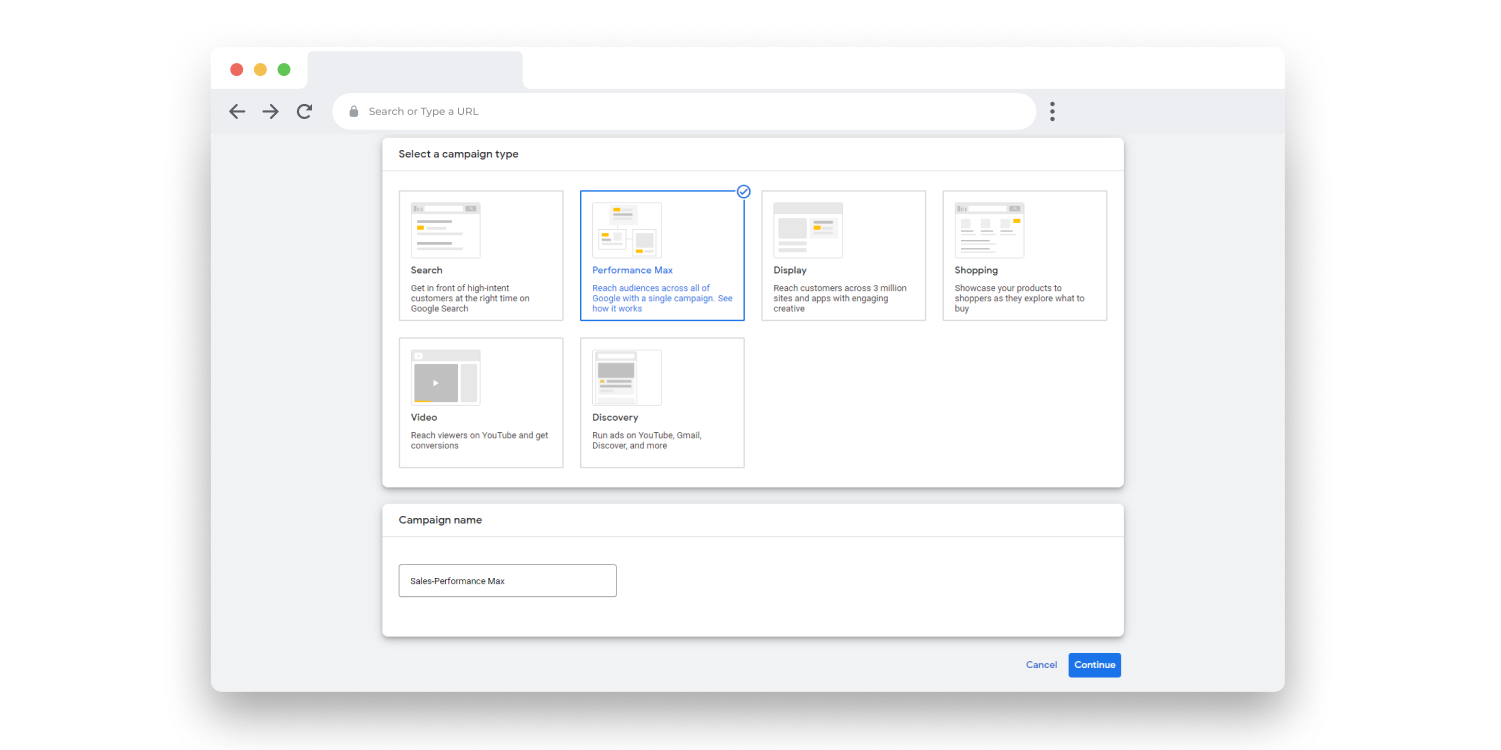Click the Performance Max campaign illustration

(627, 230)
